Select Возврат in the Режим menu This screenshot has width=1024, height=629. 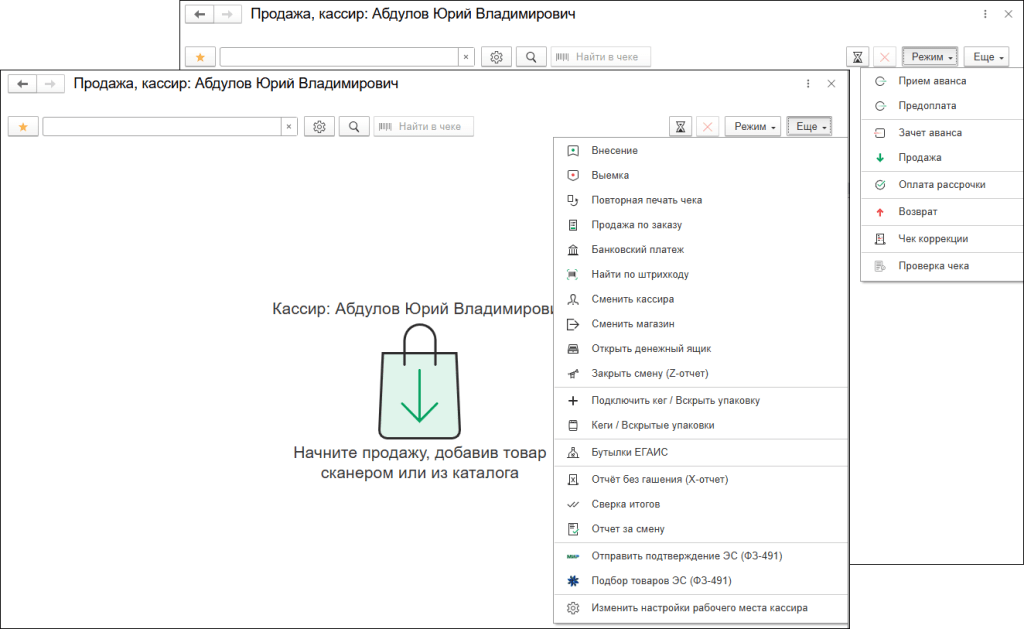[917, 212]
